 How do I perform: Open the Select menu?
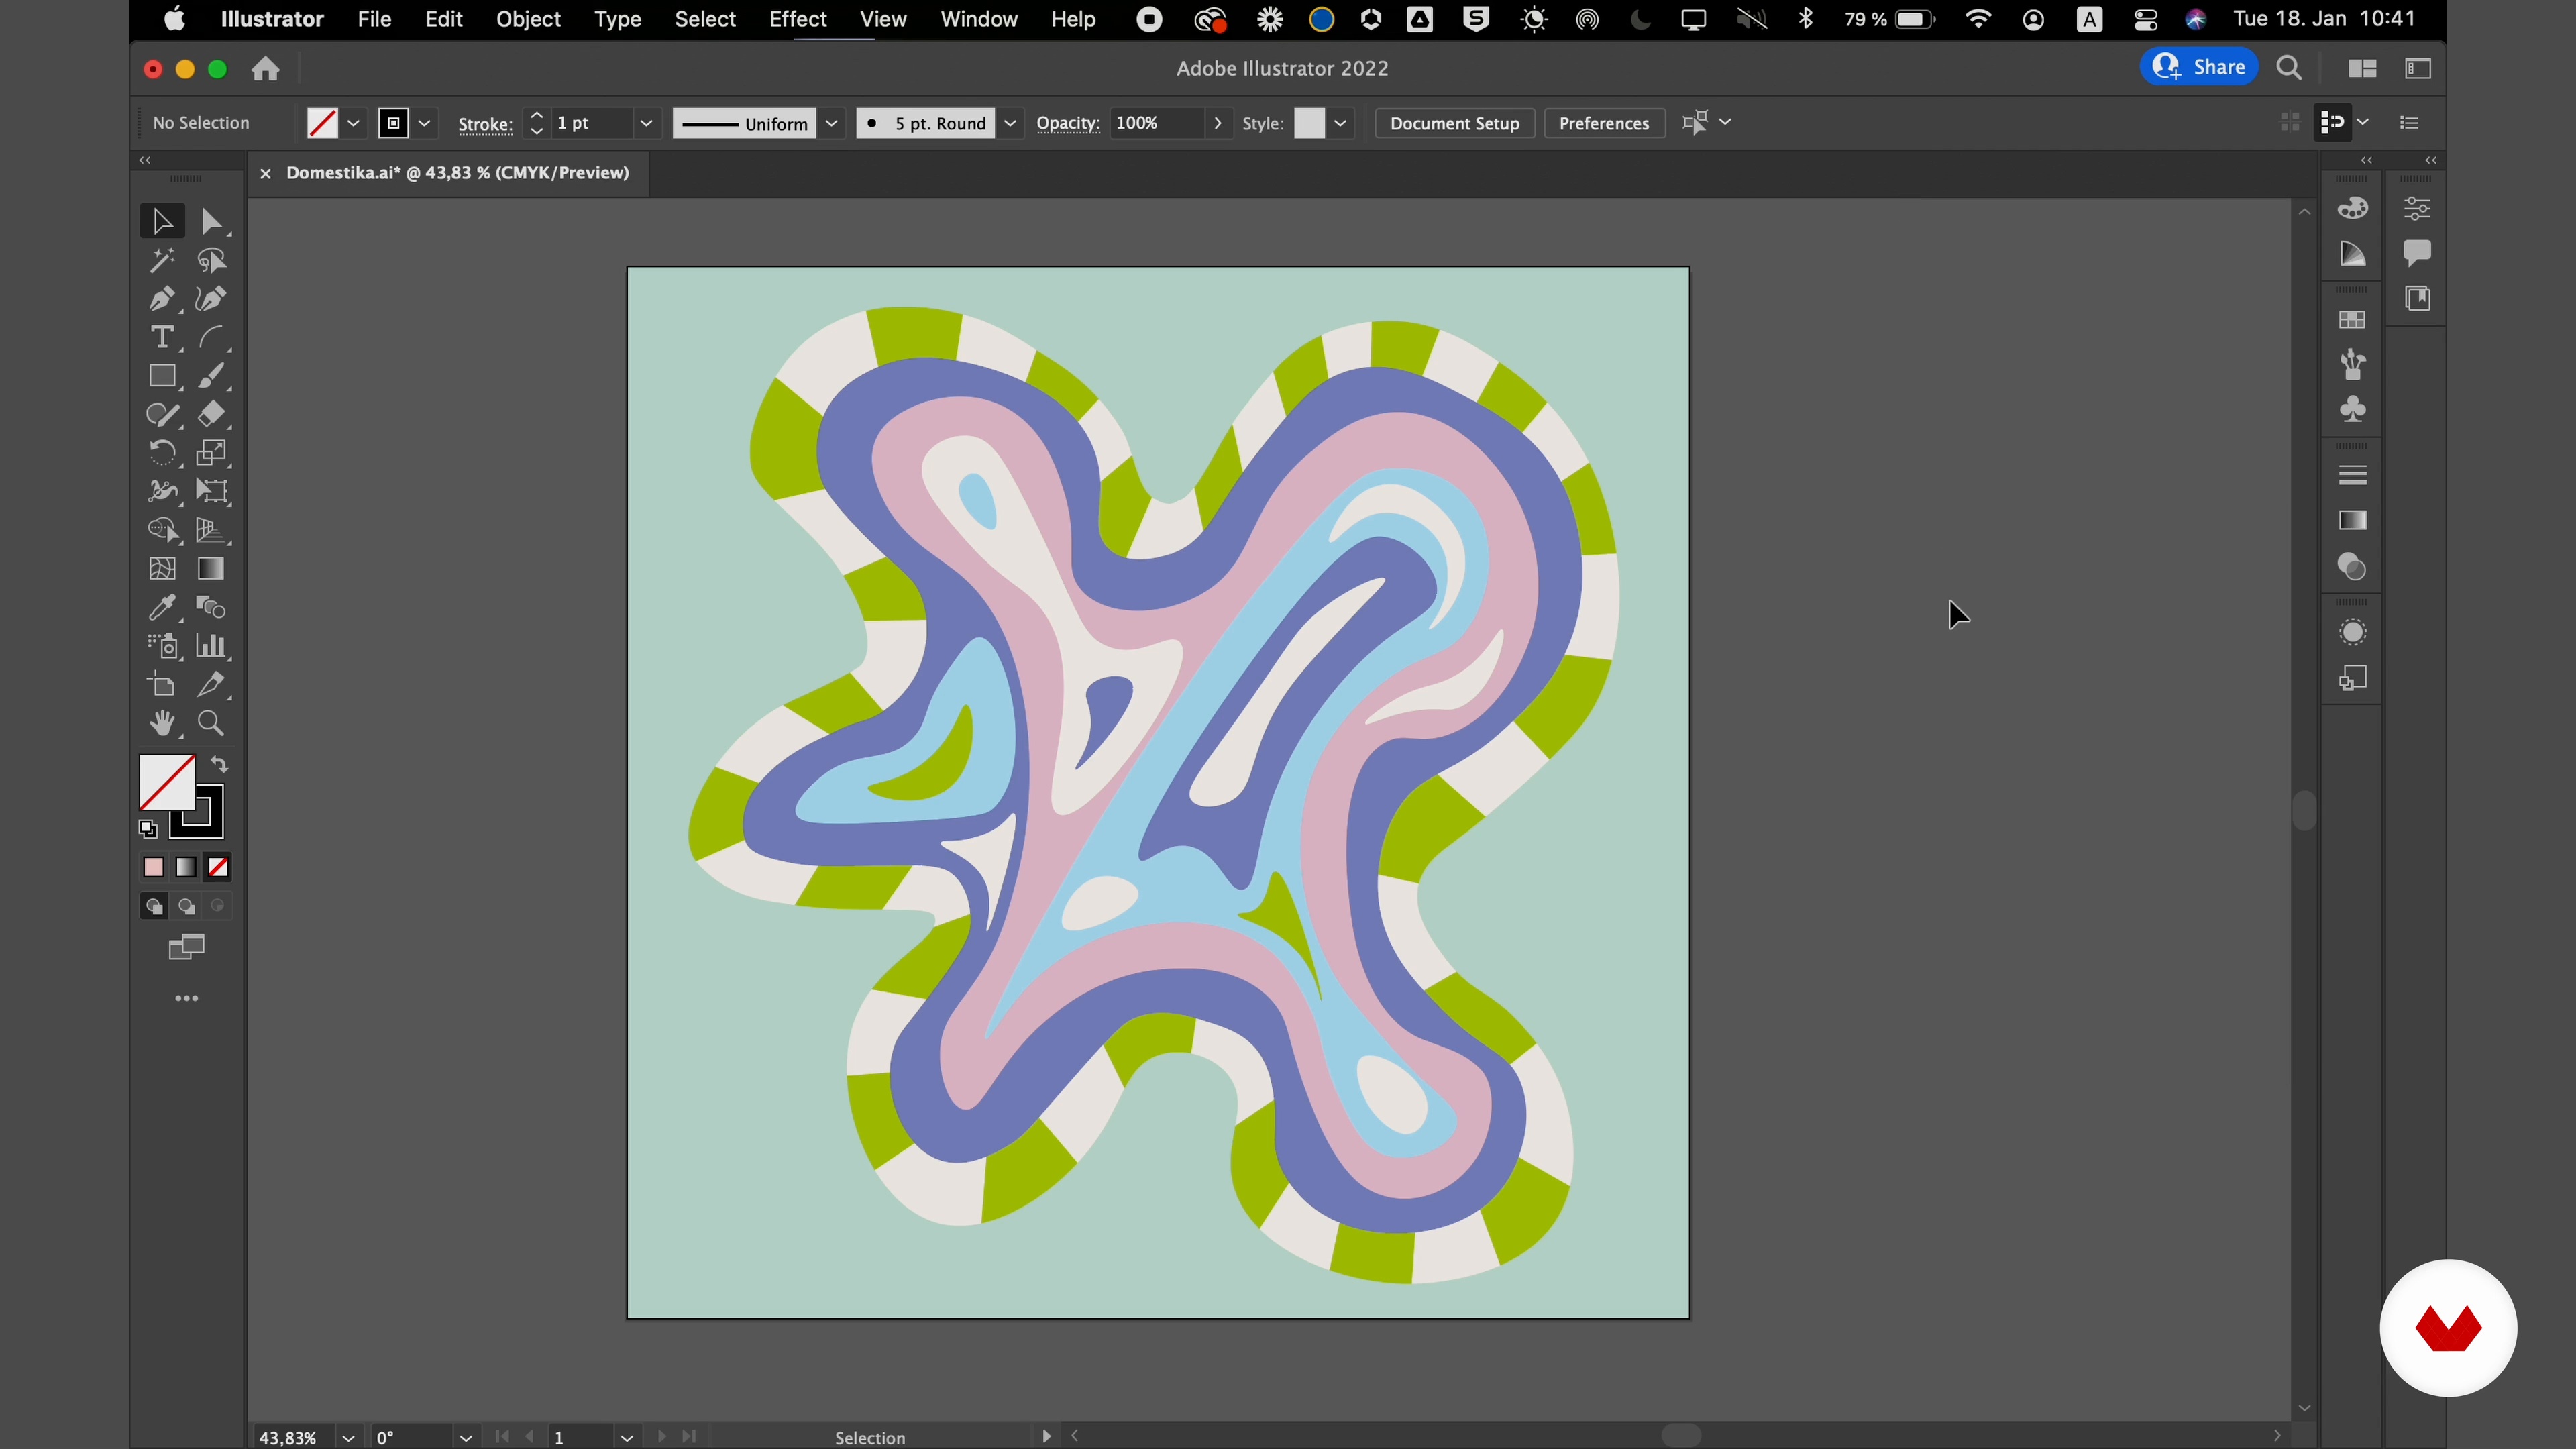pyautogui.click(x=705, y=20)
